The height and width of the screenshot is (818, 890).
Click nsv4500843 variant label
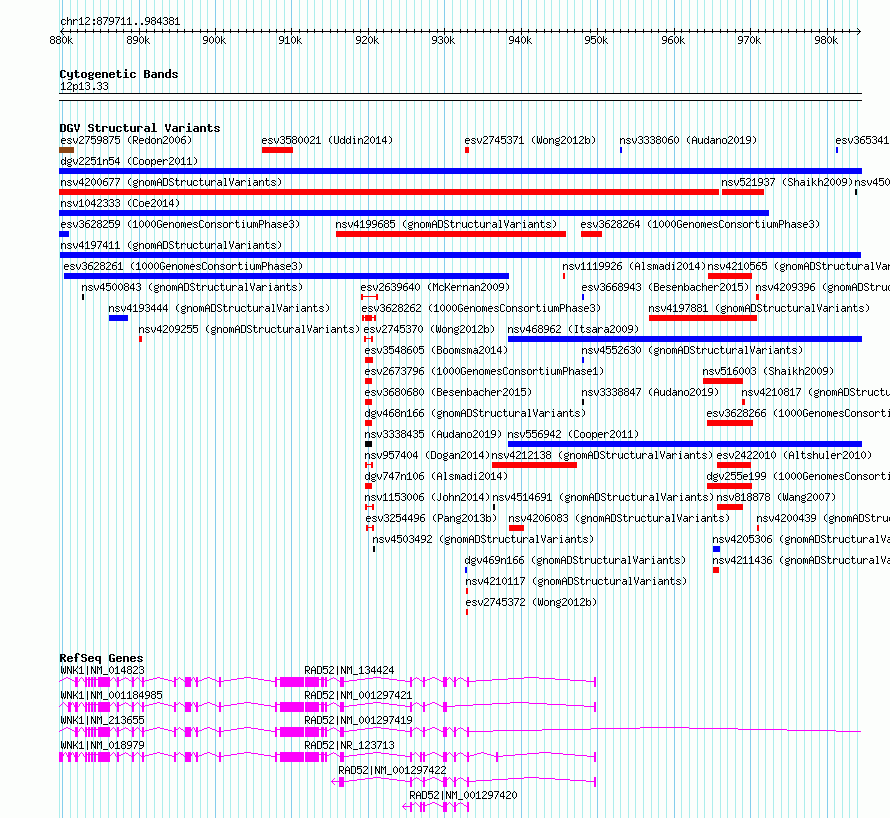click(x=192, y=287)
